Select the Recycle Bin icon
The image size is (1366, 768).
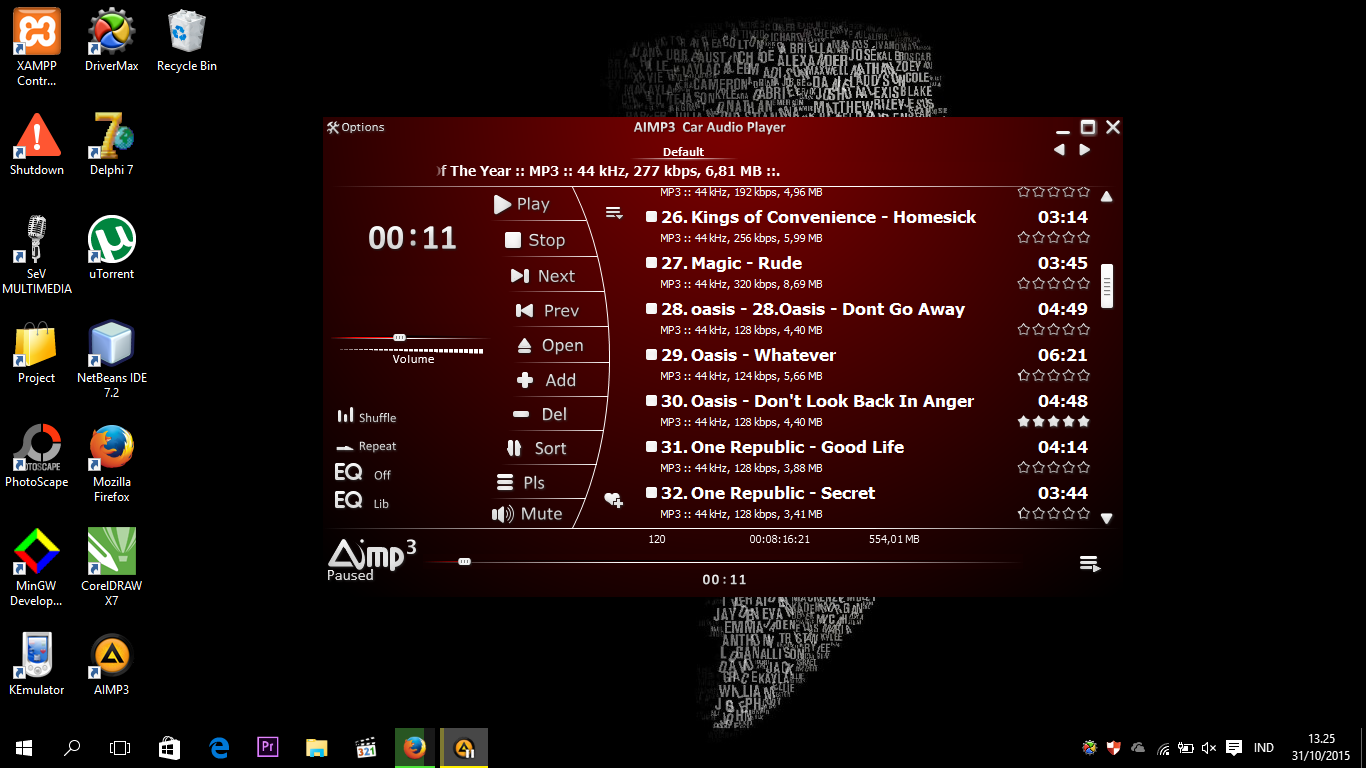(187, 40)
